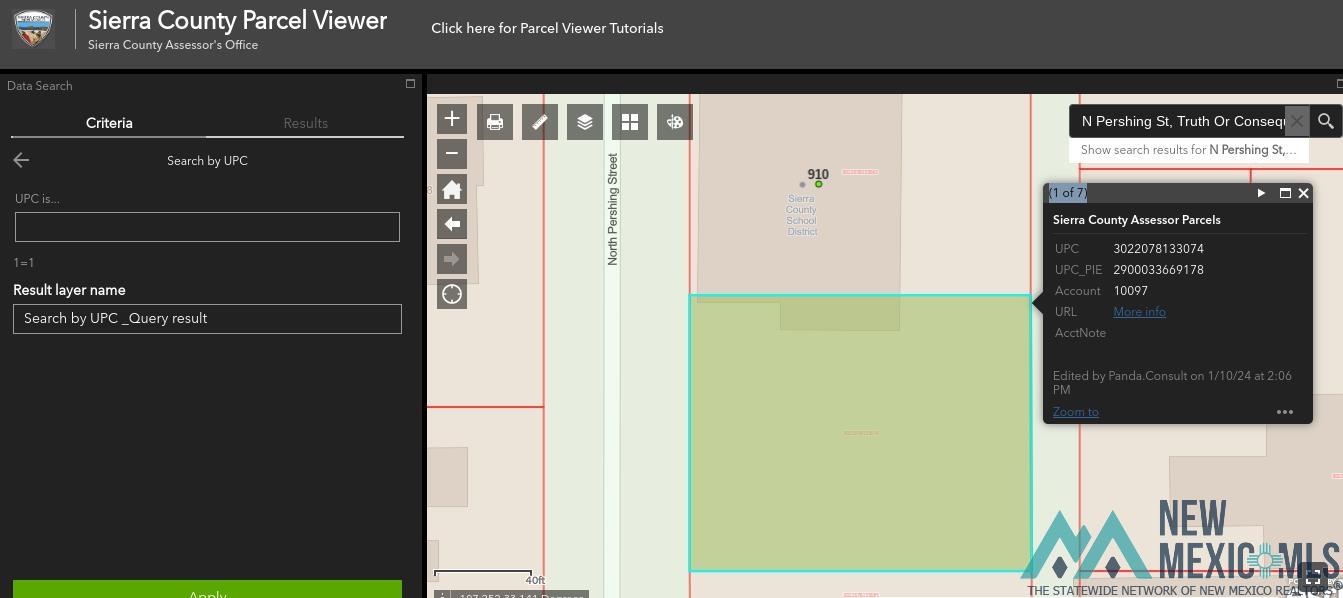Click the 910 address point
The image size is (1343, 598).
[x=818, y=184]
